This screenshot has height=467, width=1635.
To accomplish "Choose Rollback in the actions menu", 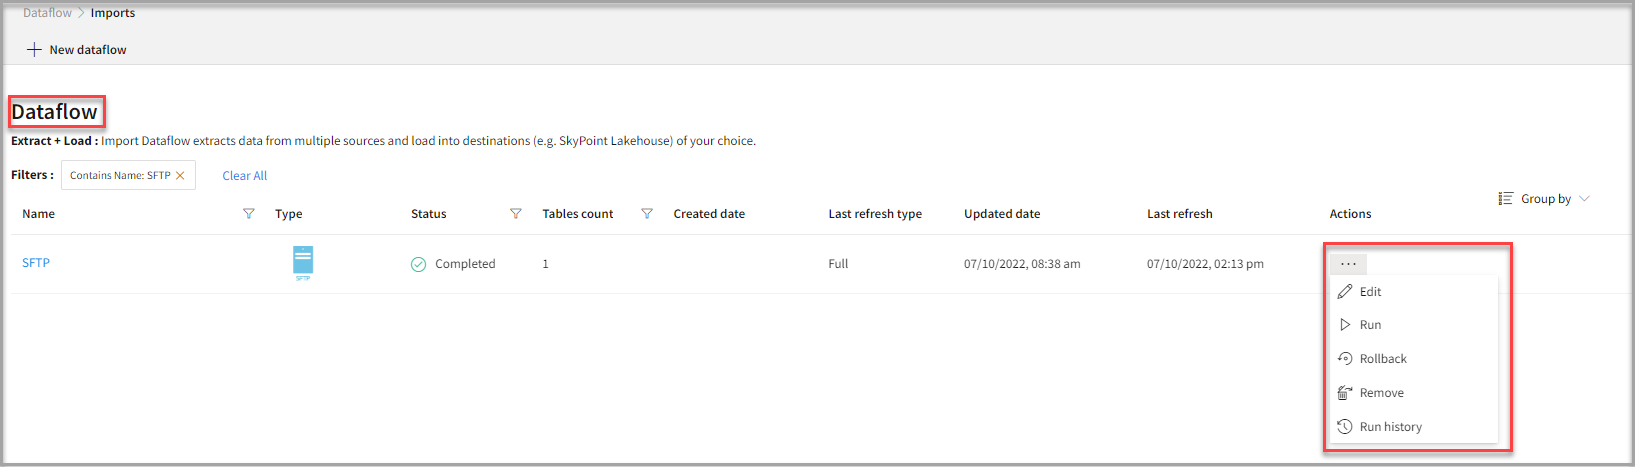I will coord(1382,359).
